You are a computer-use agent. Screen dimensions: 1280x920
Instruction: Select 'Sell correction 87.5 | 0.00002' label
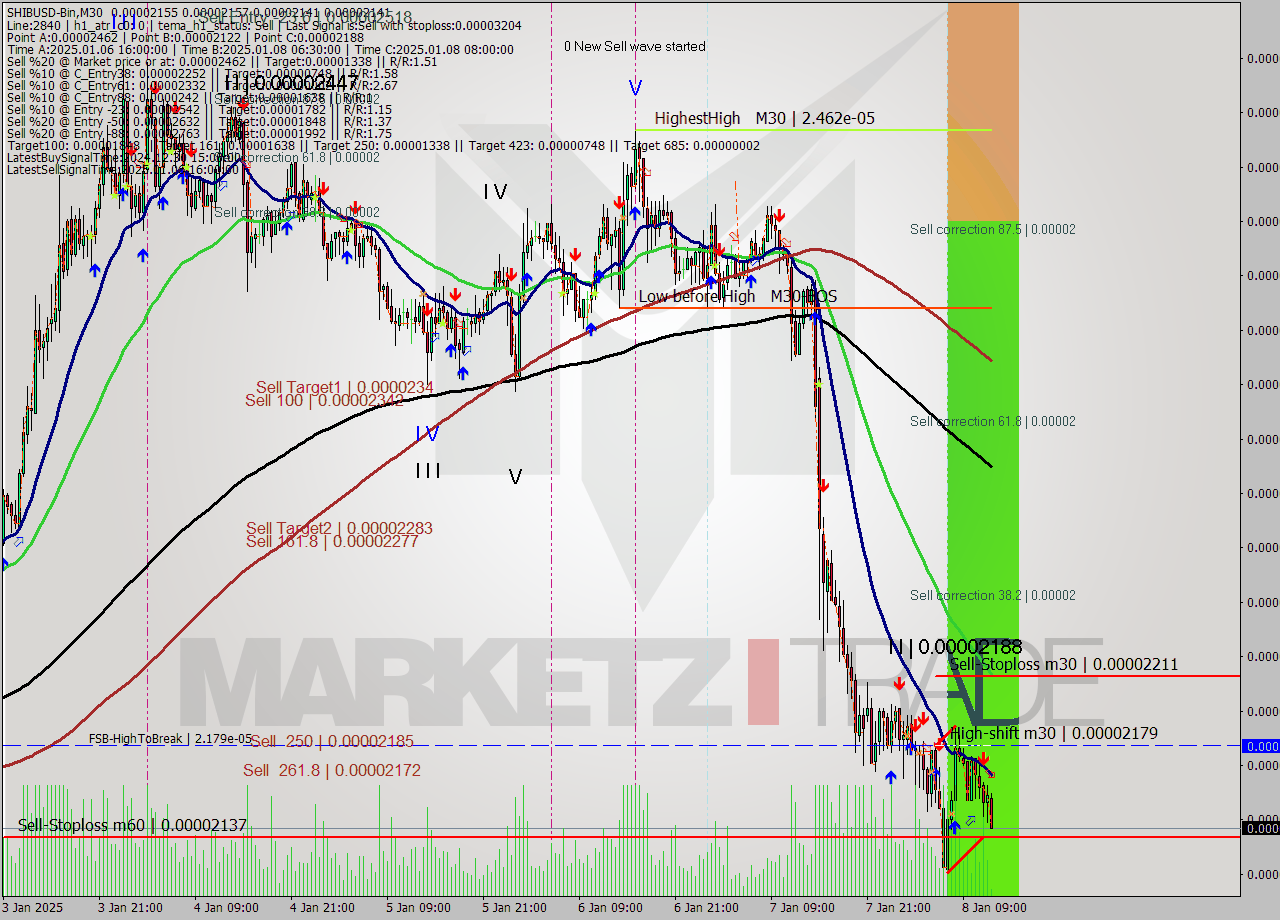993,229
